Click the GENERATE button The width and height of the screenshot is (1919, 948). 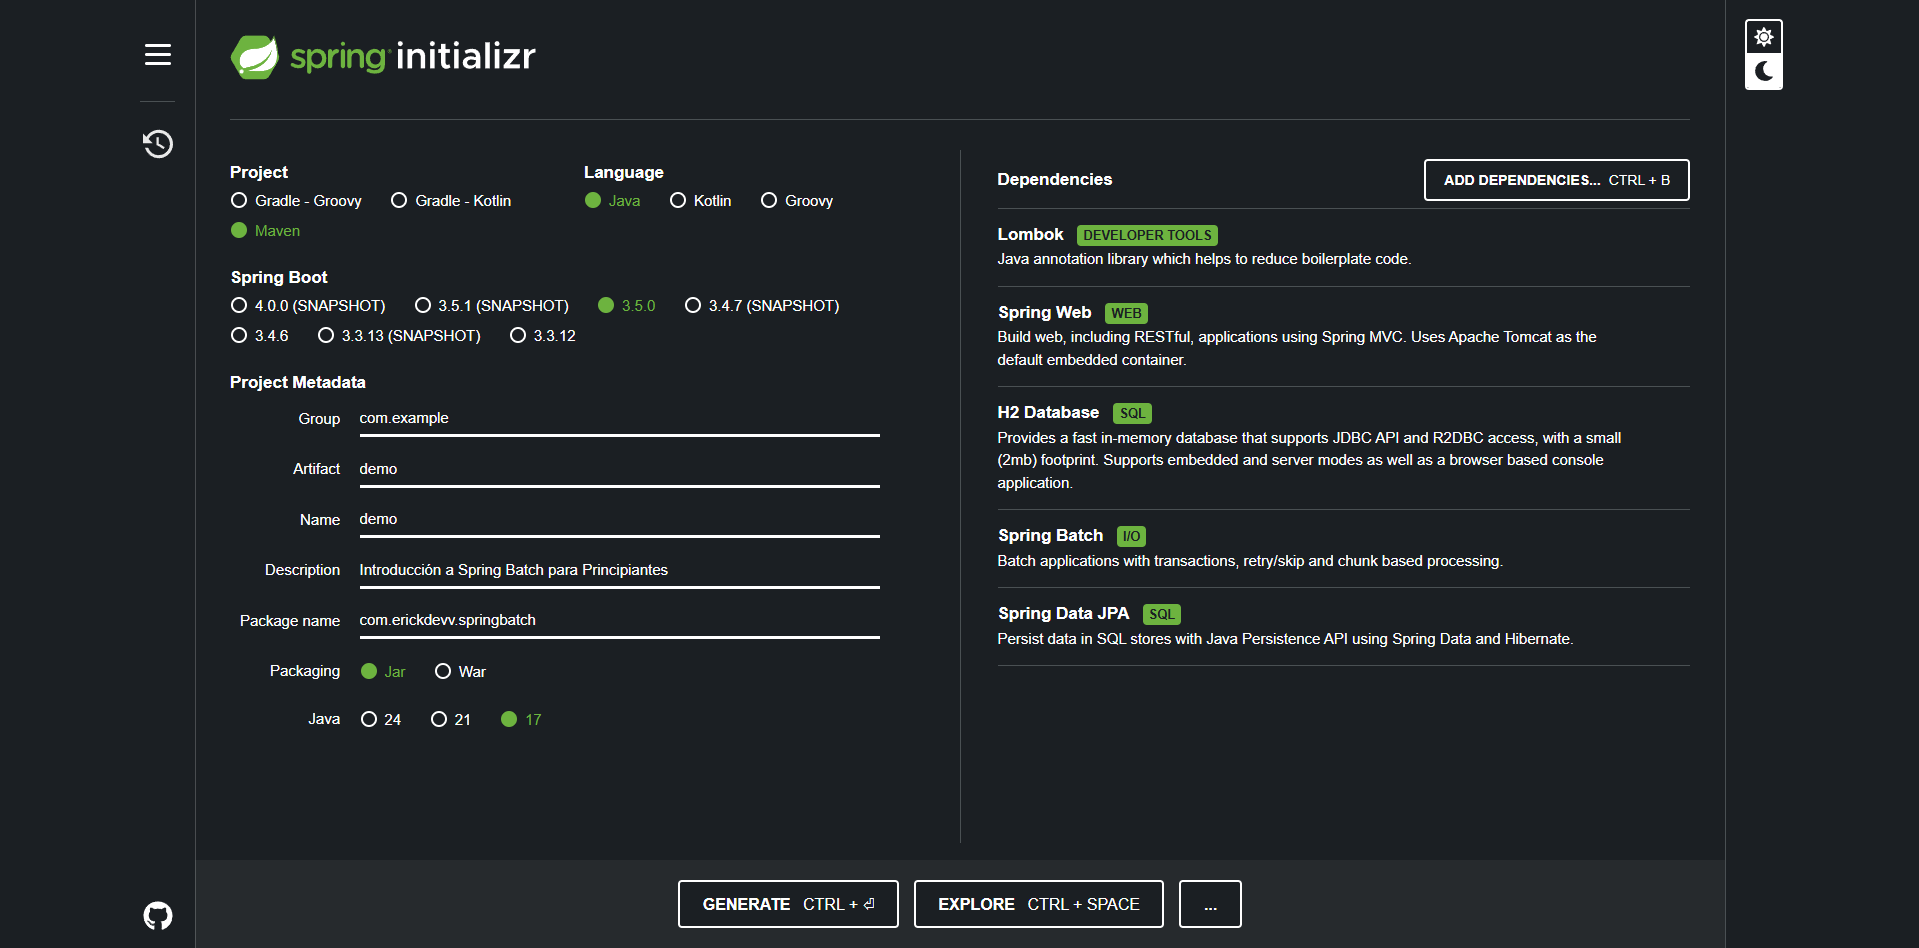pyautogui.click(x=788, y=904)
